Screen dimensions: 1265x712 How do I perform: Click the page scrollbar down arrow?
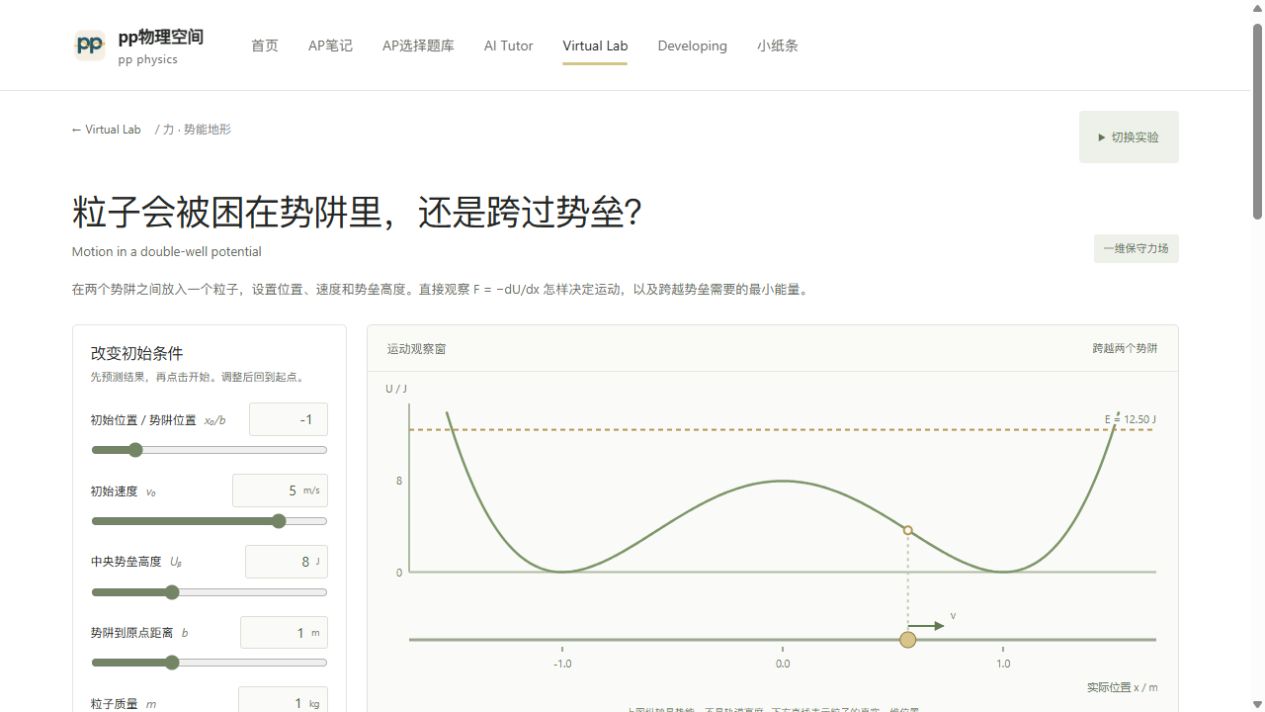[1257, 704]
